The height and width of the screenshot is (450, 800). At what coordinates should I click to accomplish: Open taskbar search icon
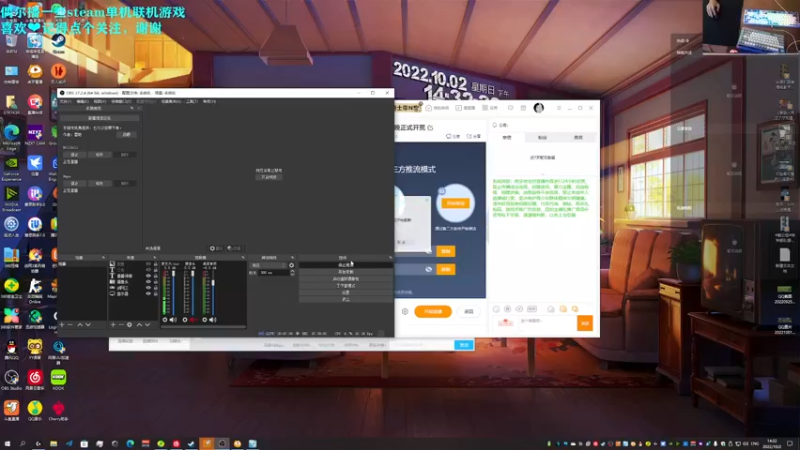click(22, 444)
